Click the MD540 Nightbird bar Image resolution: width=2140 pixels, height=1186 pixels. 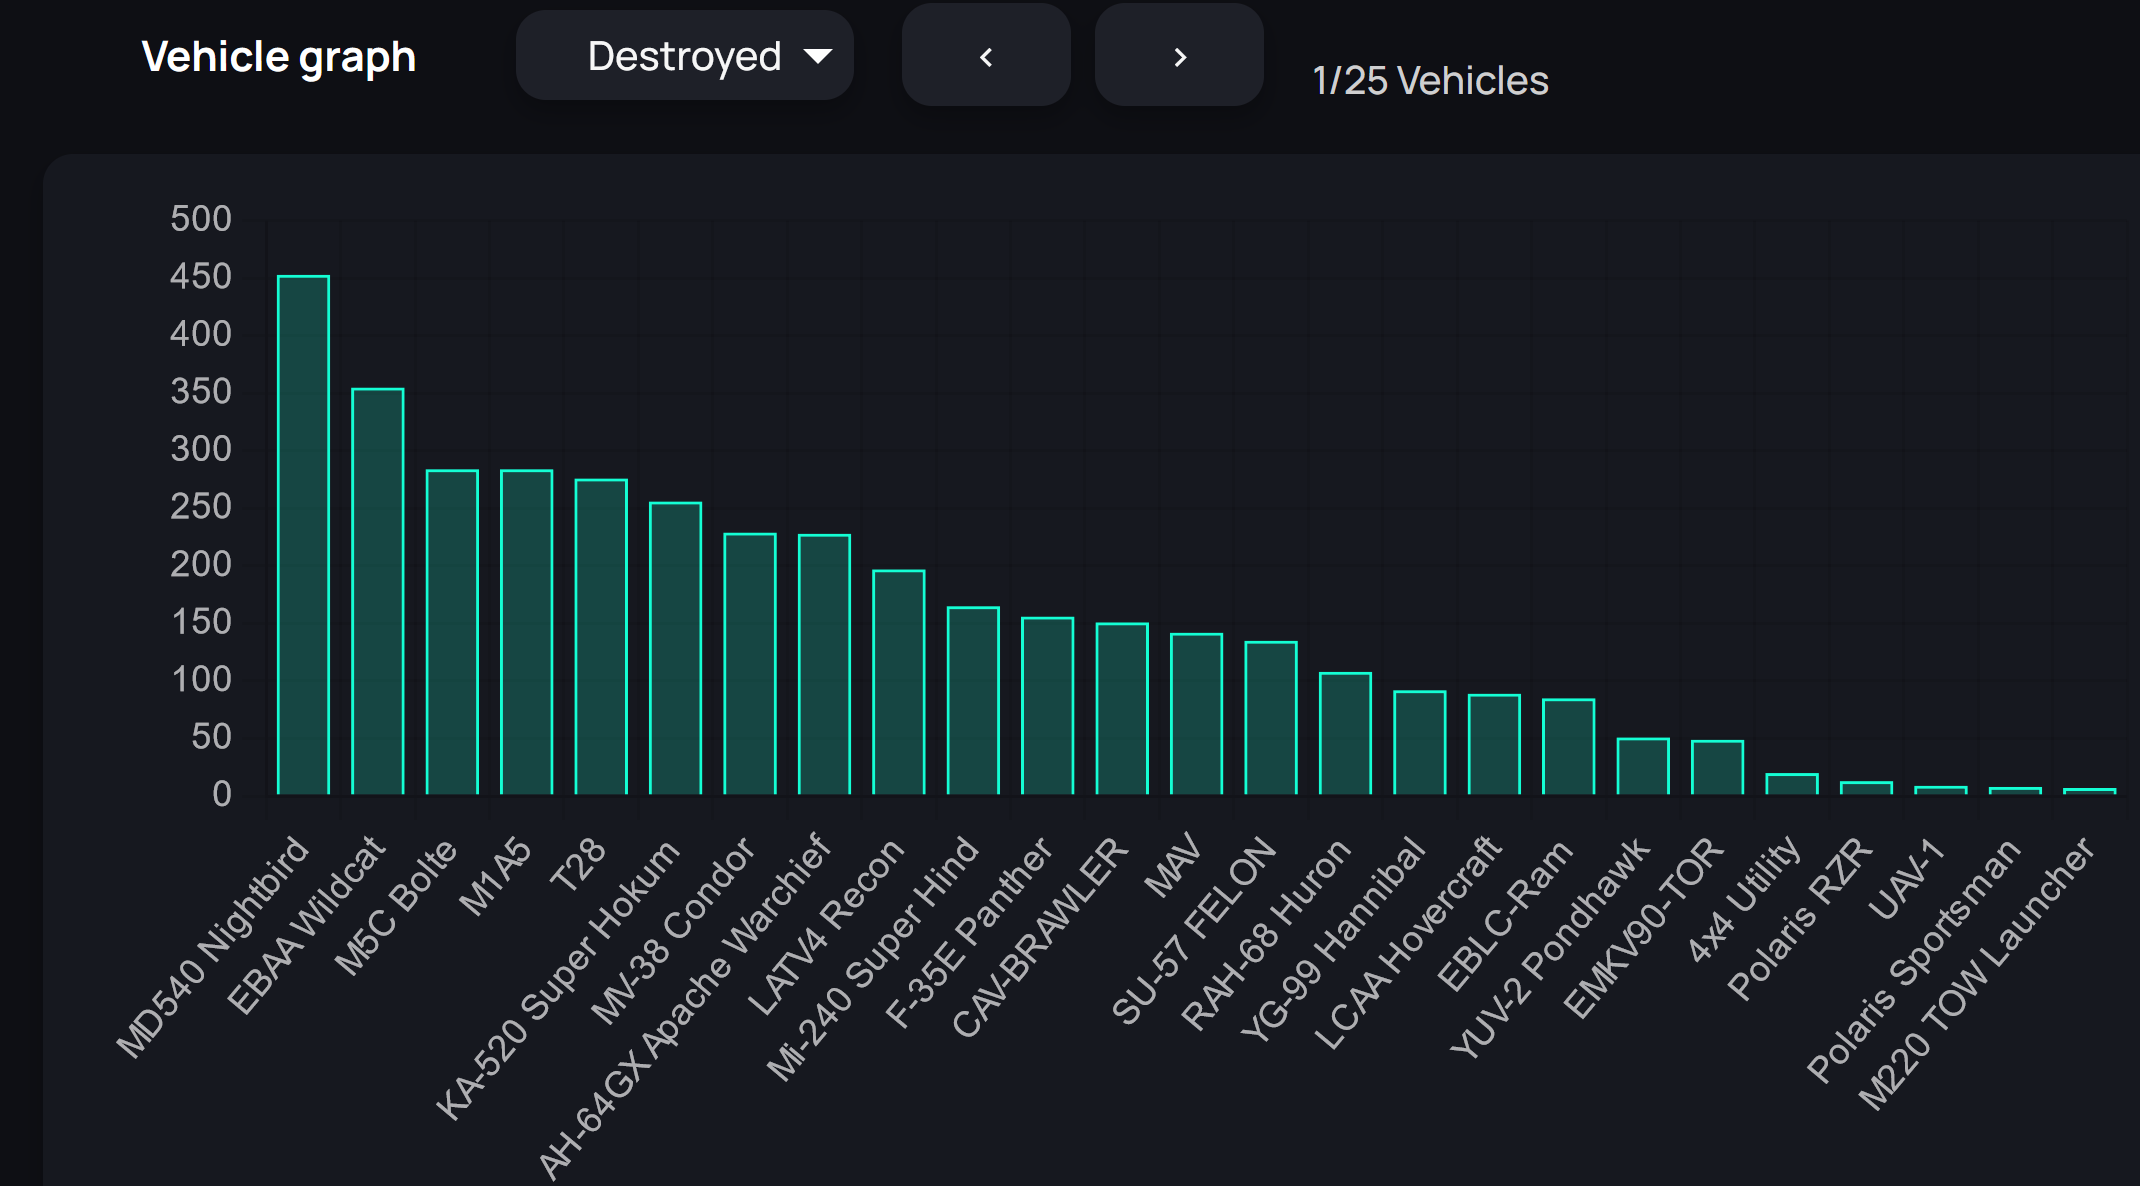pos(303,535)
